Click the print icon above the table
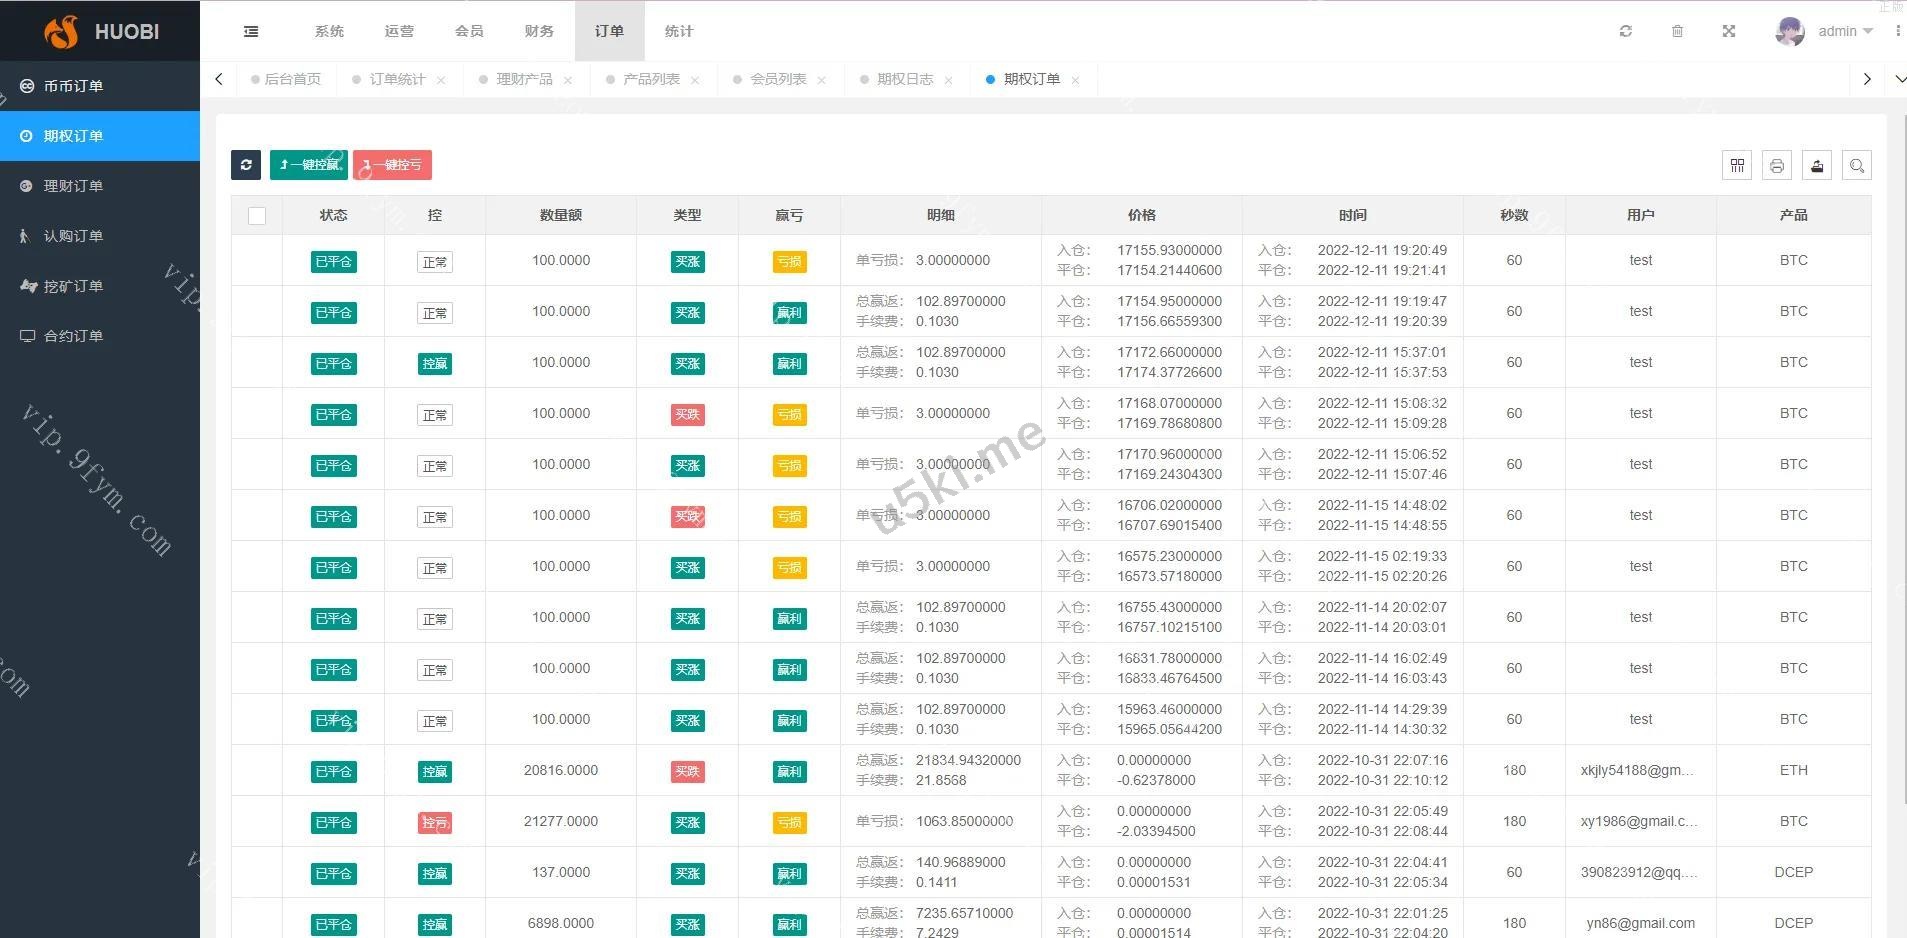1907x938 pixels. tap(1777, 166)
